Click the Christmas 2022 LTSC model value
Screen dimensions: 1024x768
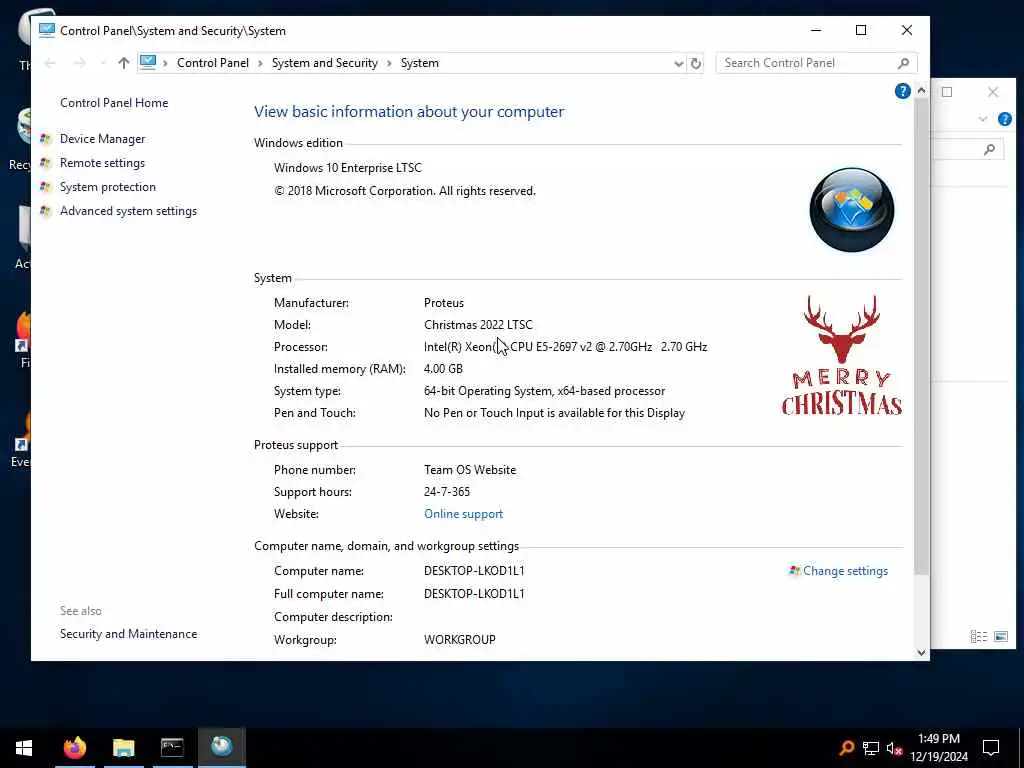[478, 325]
